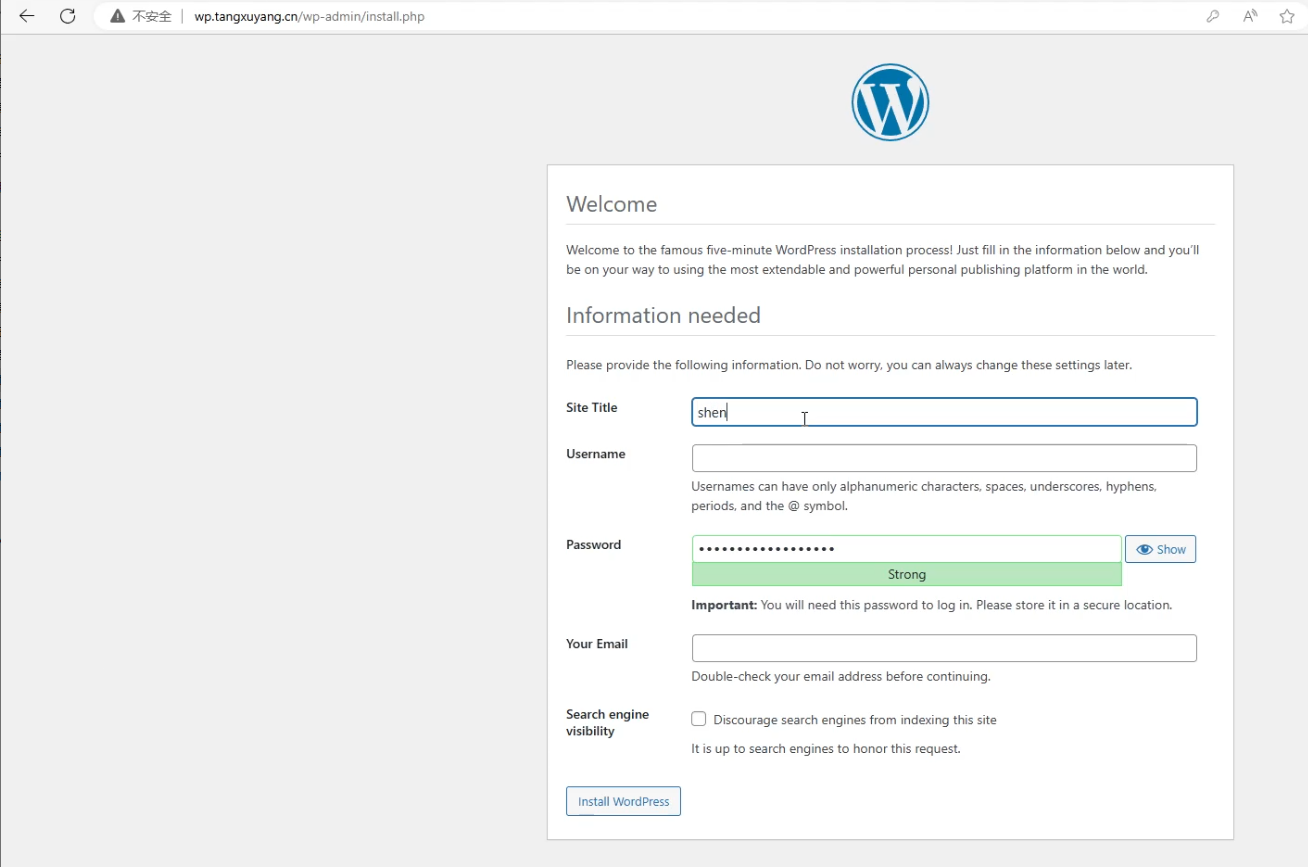Viewport: 1308px width, 867px height.
Task: Click the Site Title label
Action: [592, 407]
